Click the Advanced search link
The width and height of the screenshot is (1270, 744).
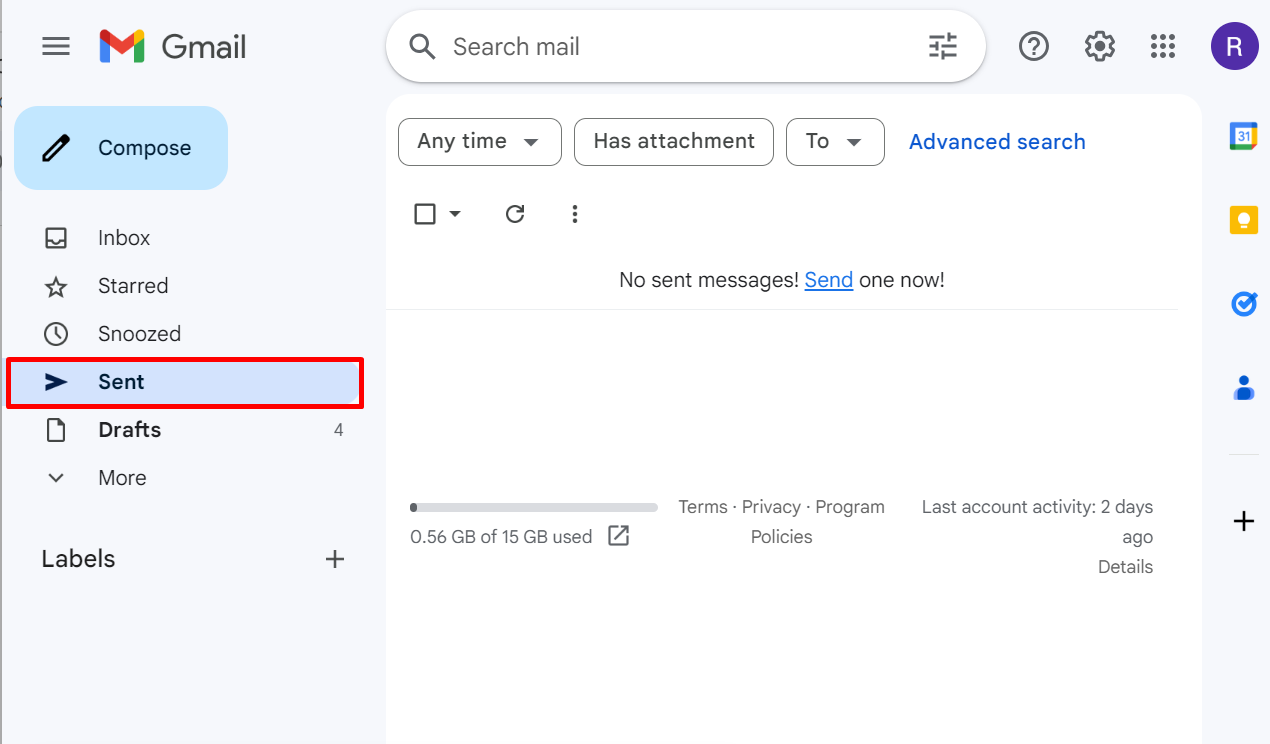click(996, 142)
